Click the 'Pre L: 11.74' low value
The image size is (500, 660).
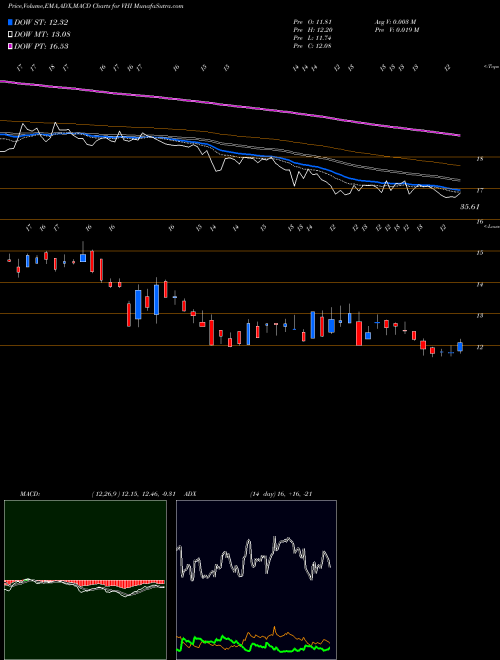pos(313,38)
